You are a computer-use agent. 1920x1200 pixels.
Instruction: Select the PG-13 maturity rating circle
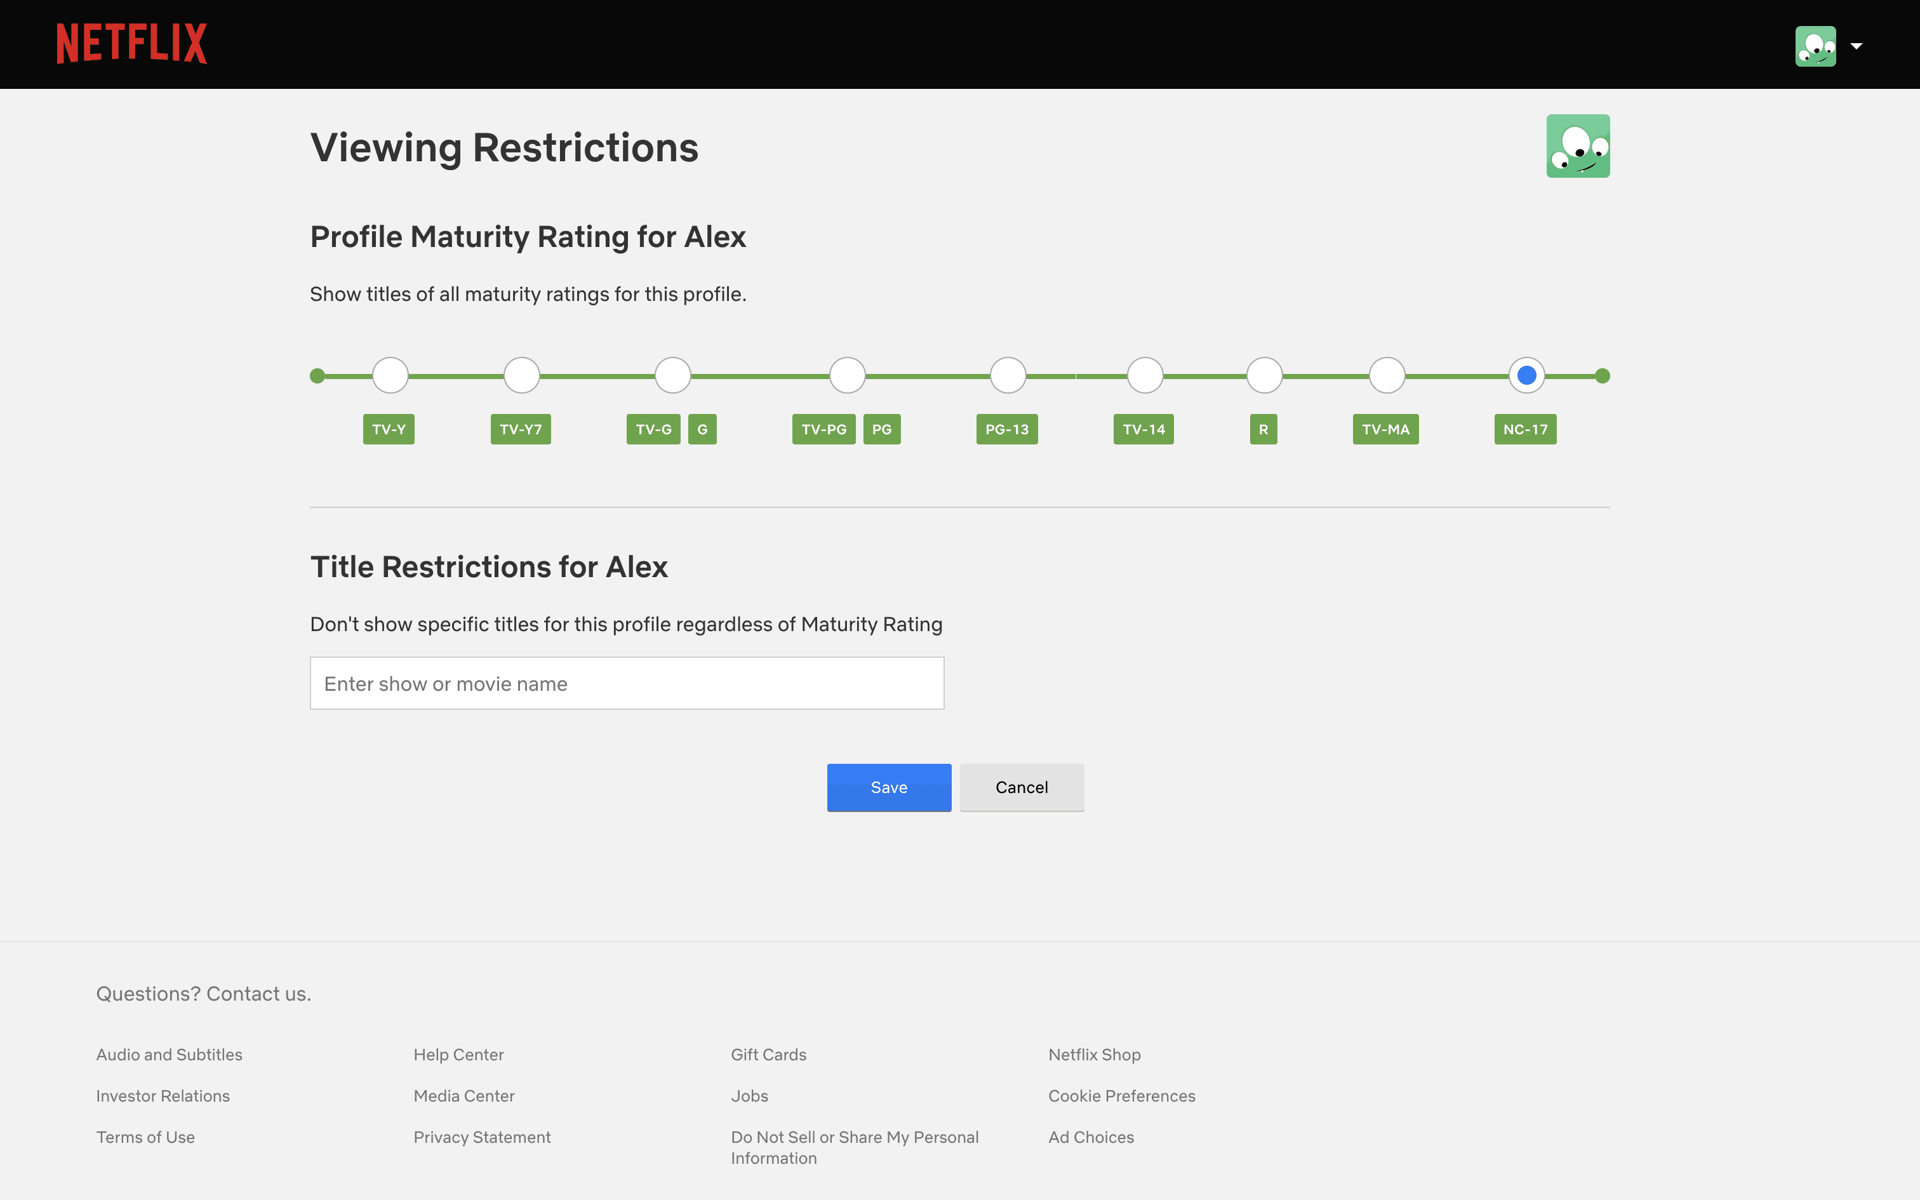point(1008,375)
